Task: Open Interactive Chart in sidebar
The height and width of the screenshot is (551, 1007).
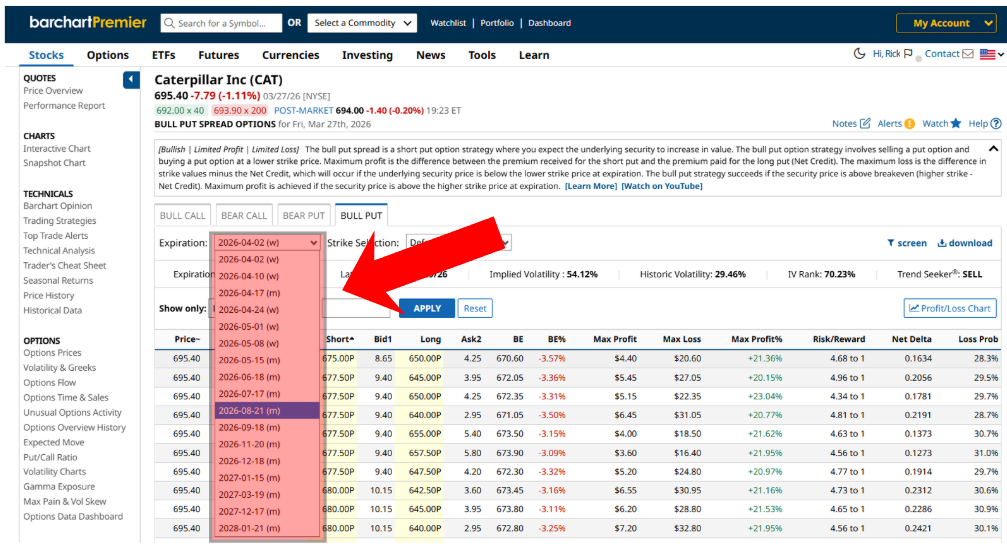Action: (x=57, y=148)
